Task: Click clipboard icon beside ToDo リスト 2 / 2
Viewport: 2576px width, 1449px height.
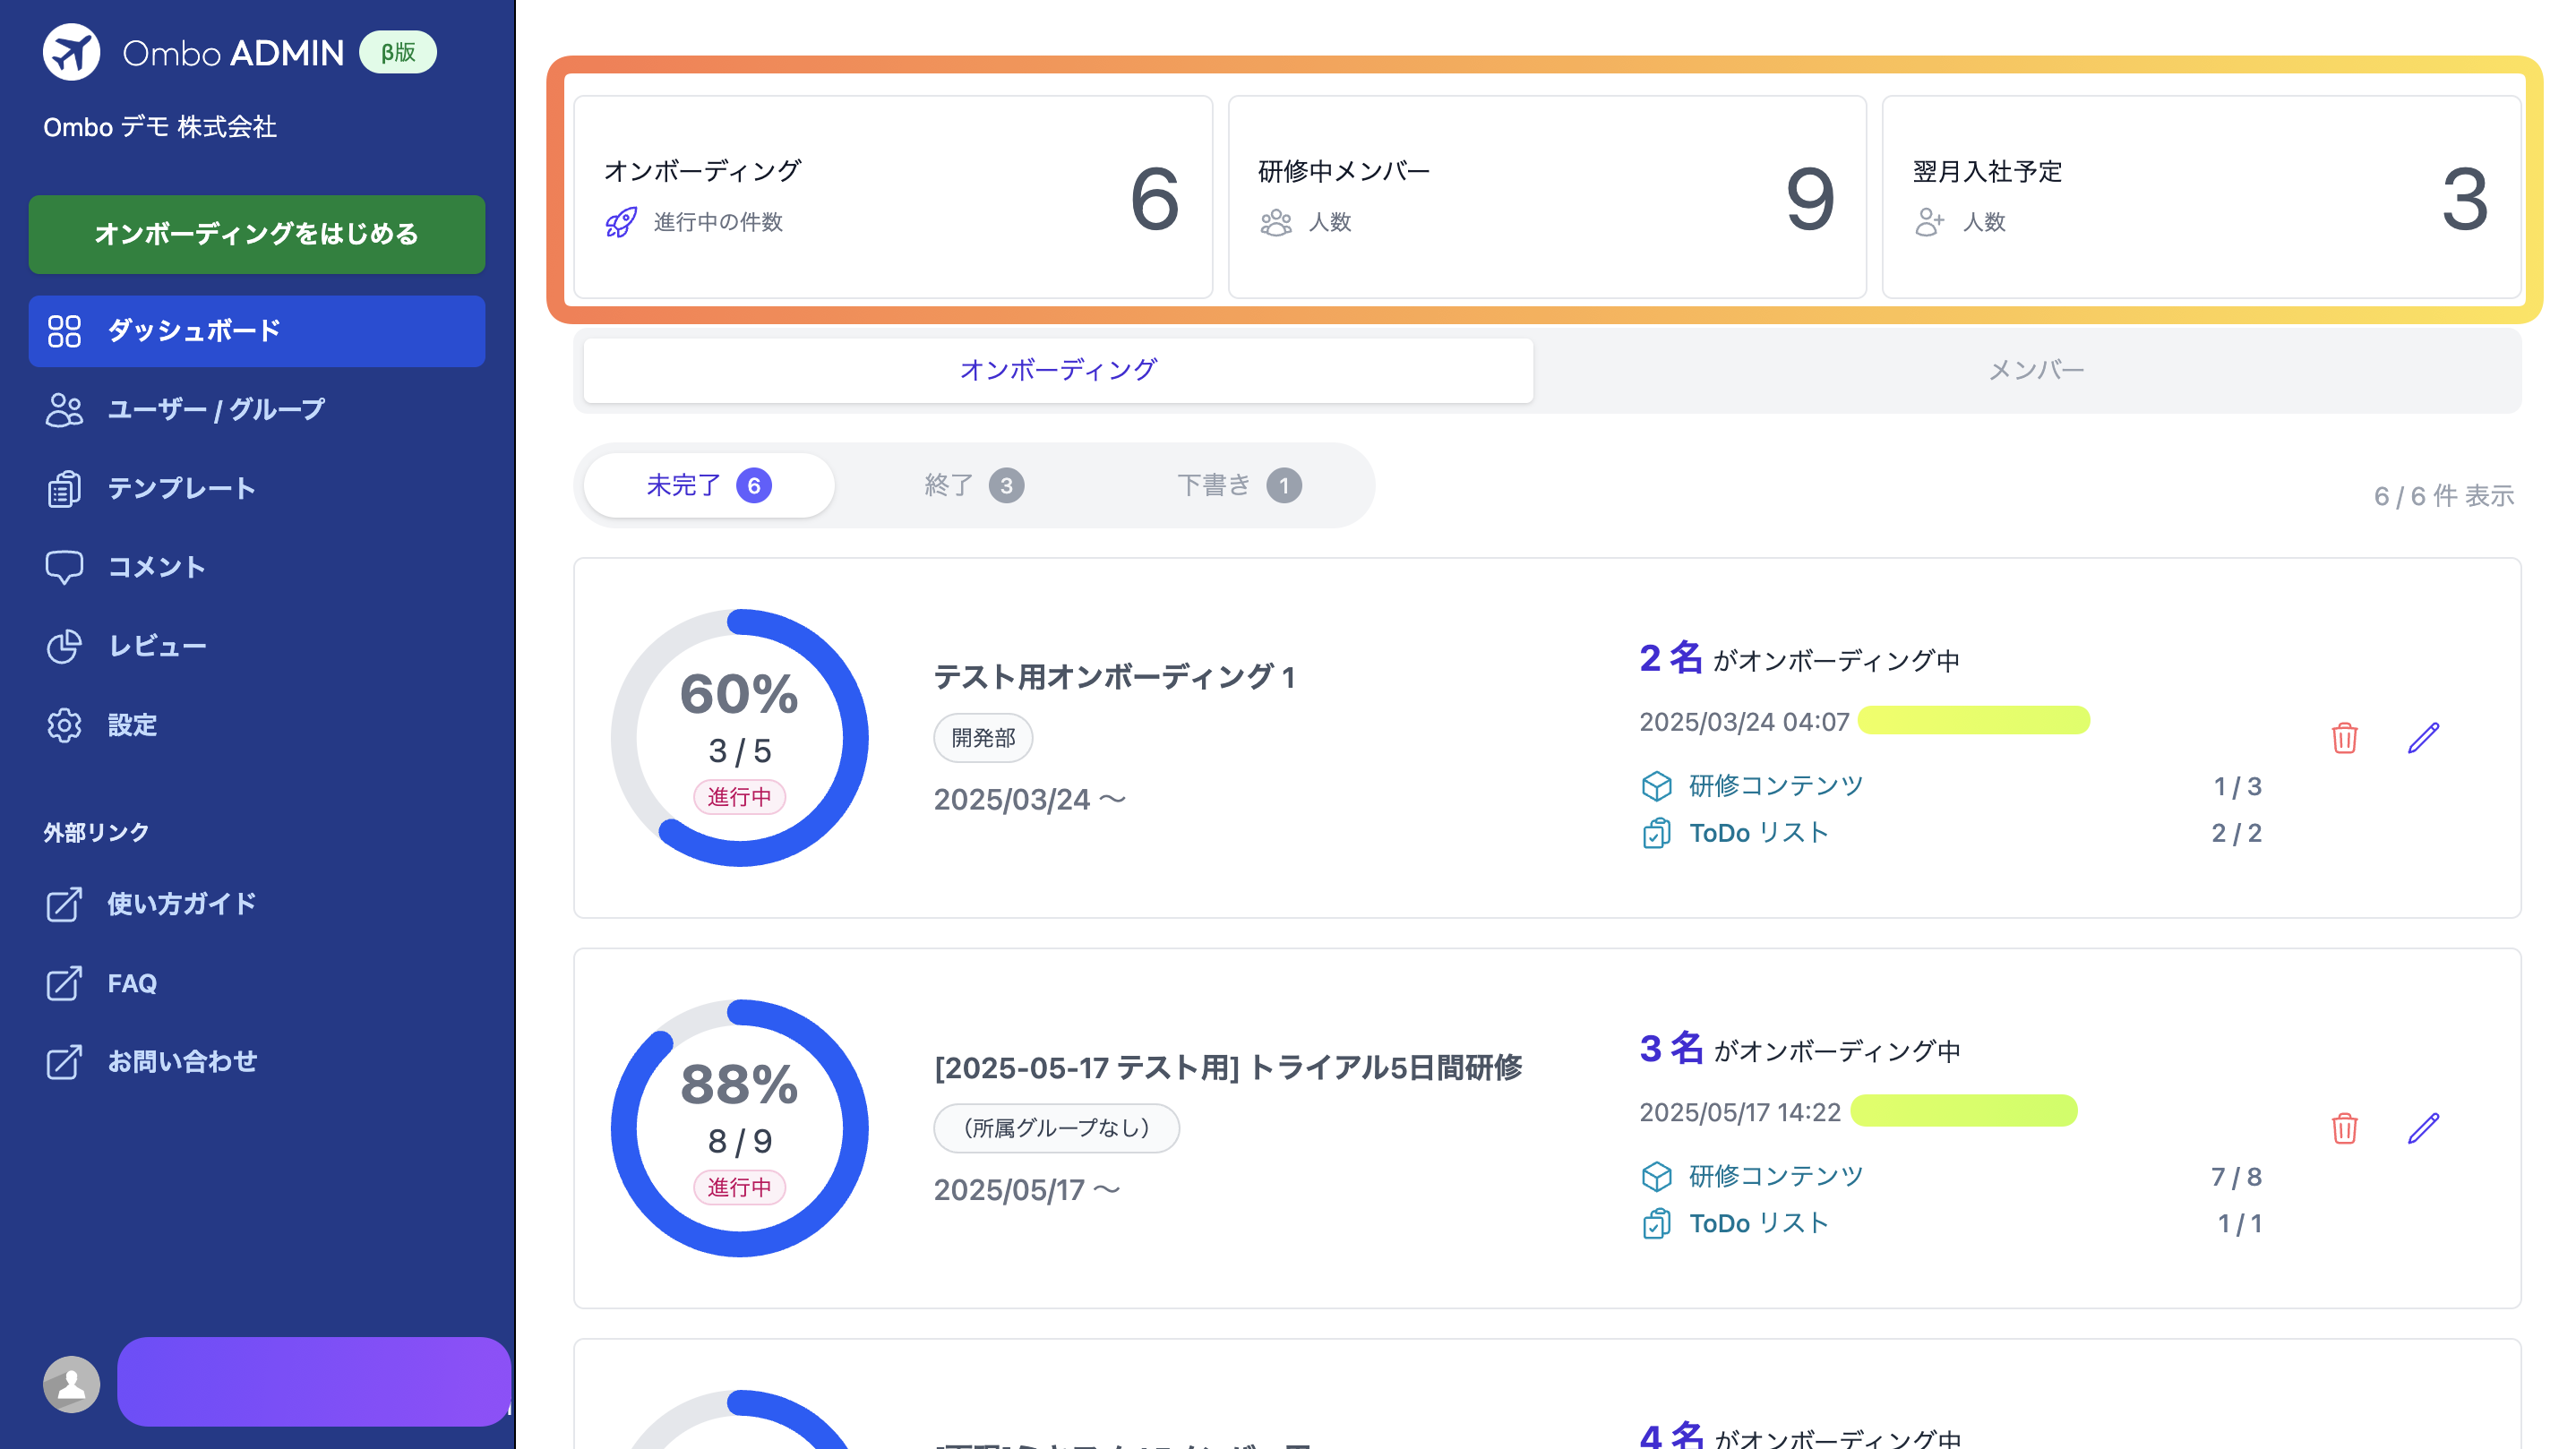Action: click(1657, 833)
